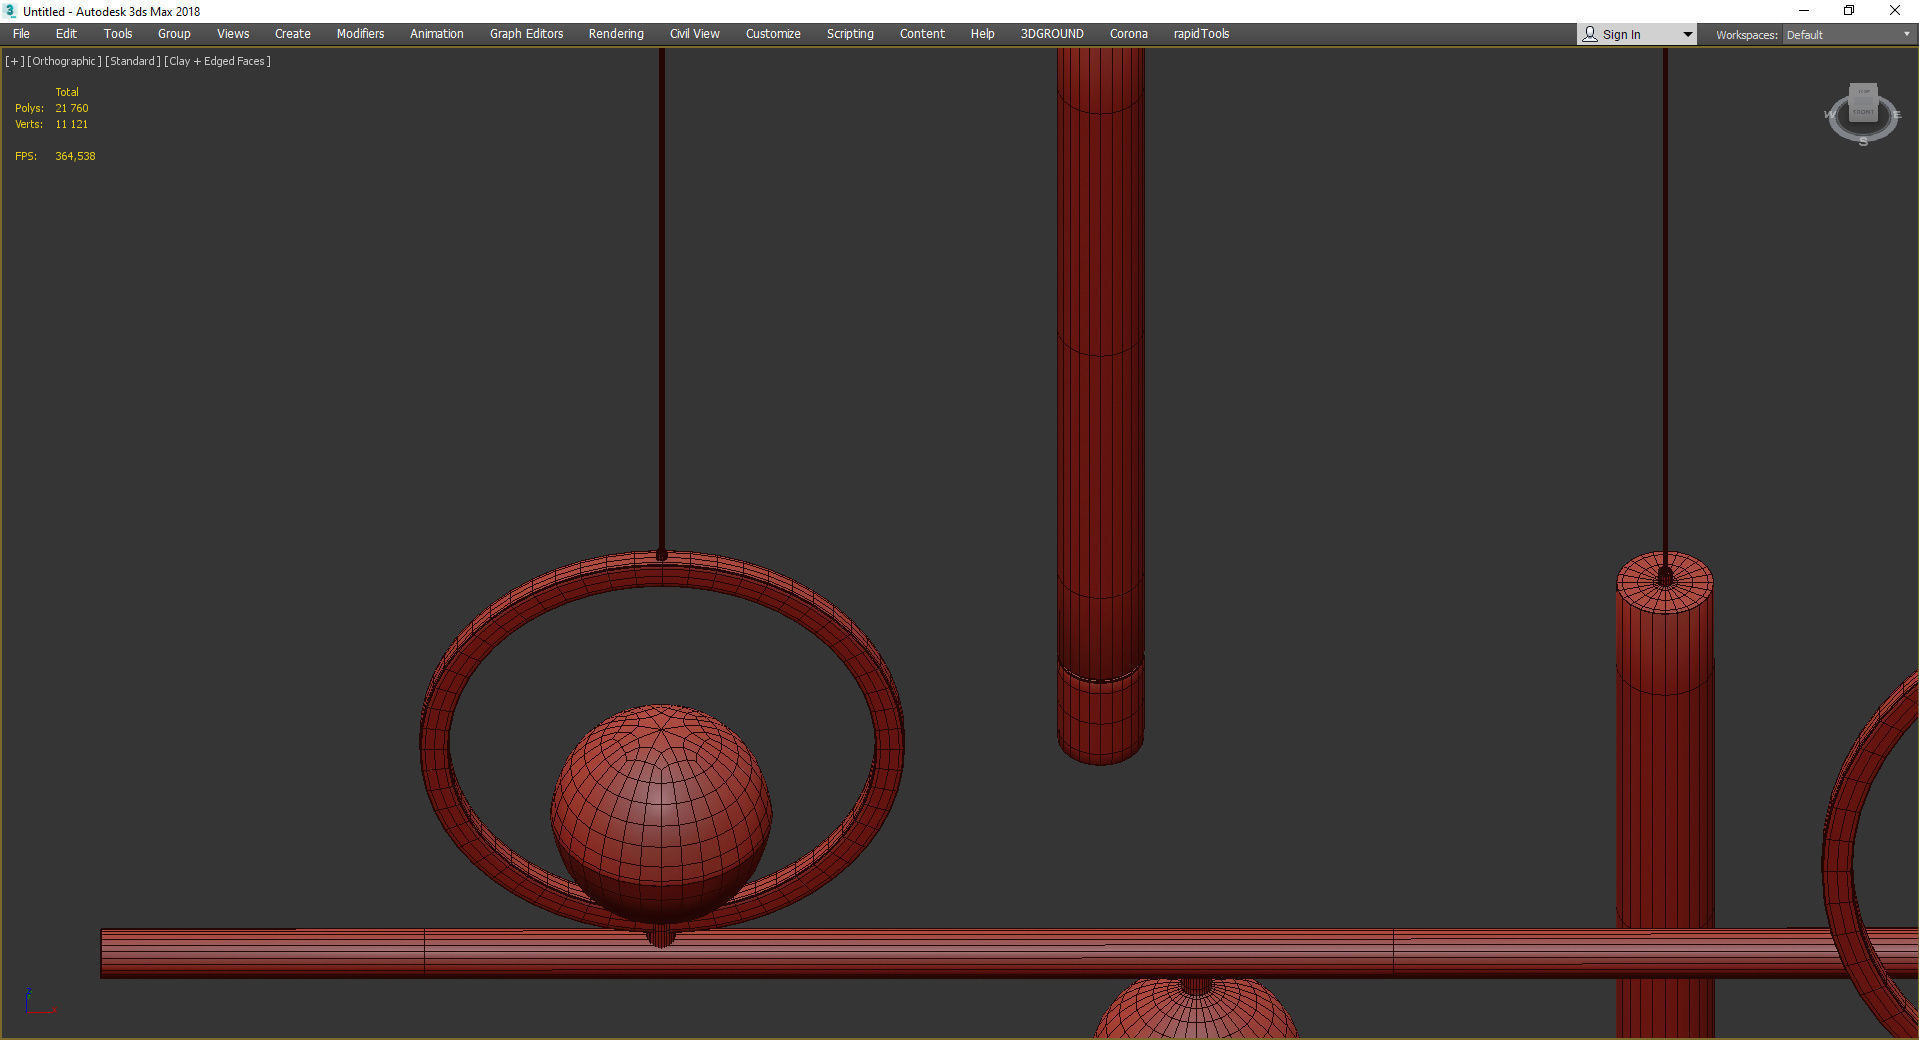Viewport: 1919px width, 1040px height.
Task: Click the [Orthographic] viewport label
Action: [x=64, y=61]
